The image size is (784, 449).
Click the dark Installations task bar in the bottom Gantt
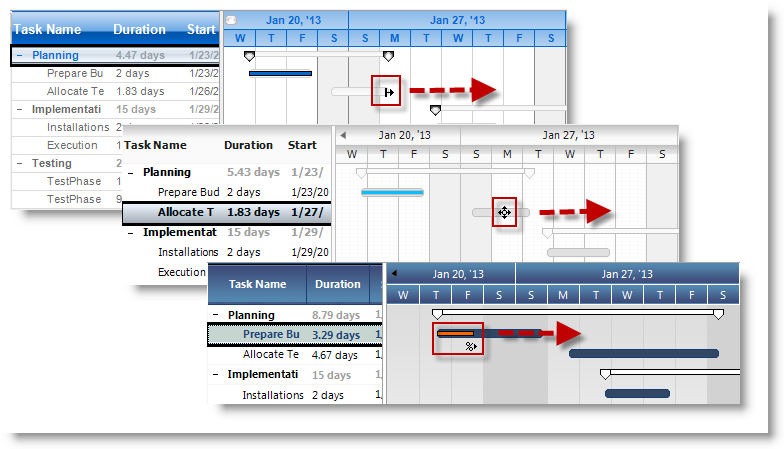(x=638, y=394)
